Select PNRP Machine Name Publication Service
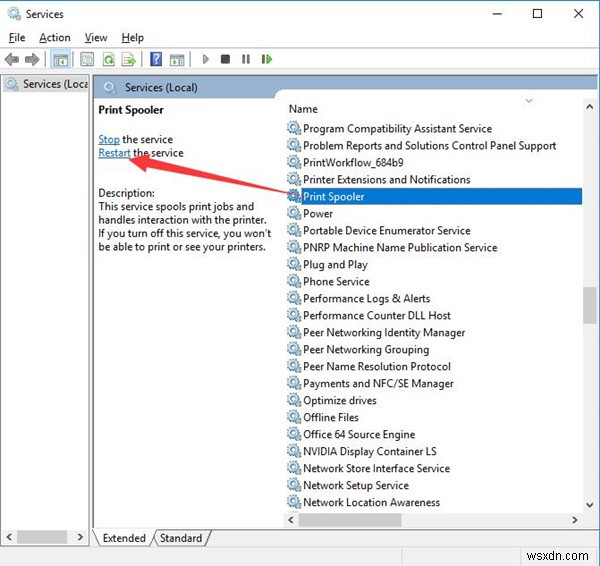Viewport: 600px width, 566px height. (x=400, y=247)
